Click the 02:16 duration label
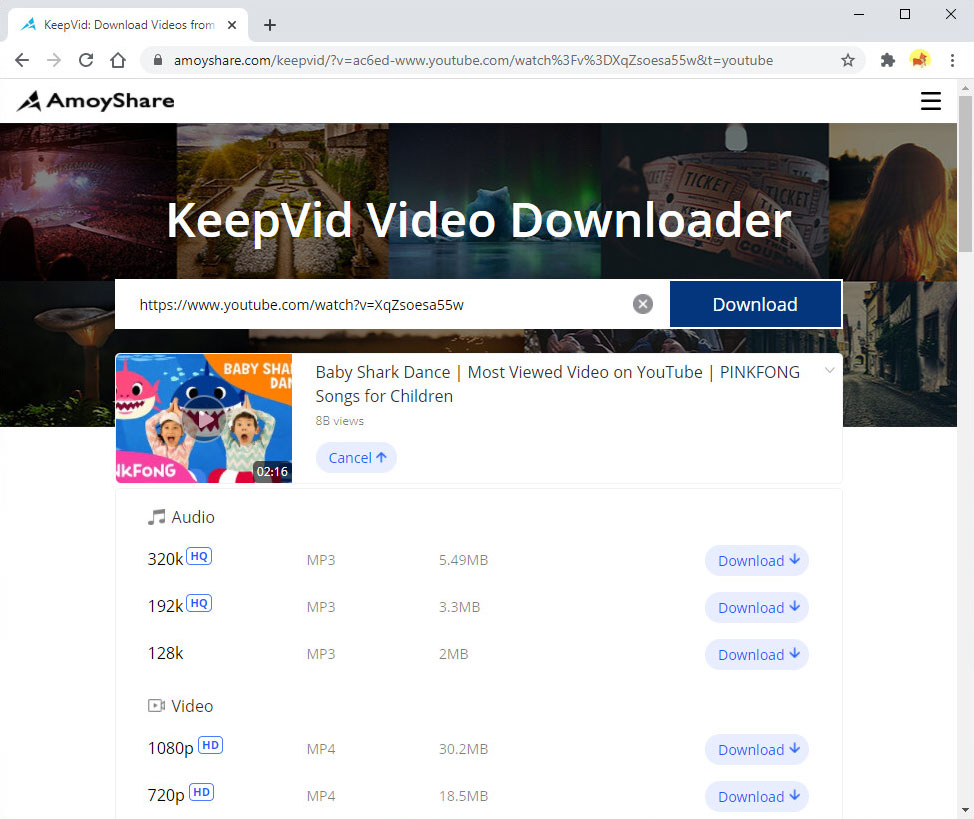The height and width of the screenshot is (819, 974). coord(272,472)
